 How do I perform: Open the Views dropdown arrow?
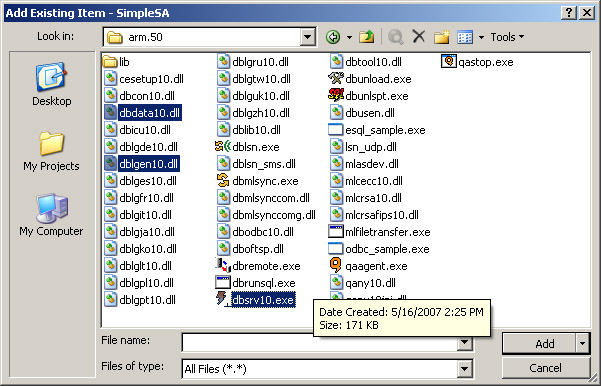click(481, 37)
